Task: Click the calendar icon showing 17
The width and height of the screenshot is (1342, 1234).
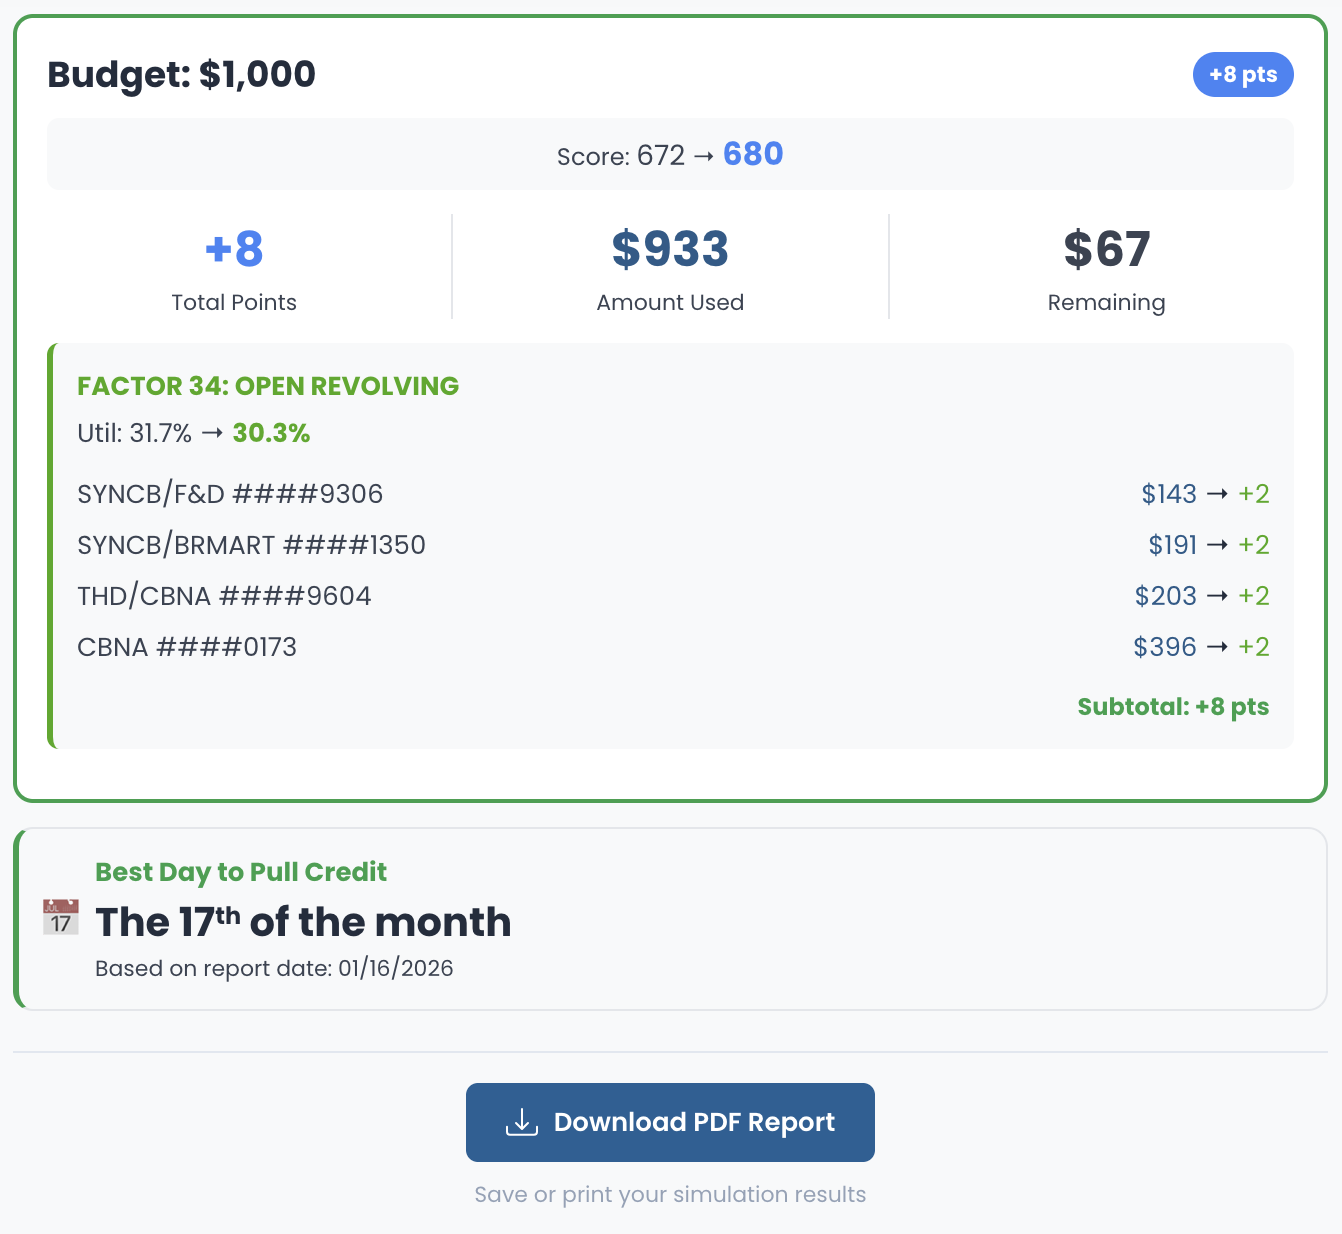Action: pos(61,917)
